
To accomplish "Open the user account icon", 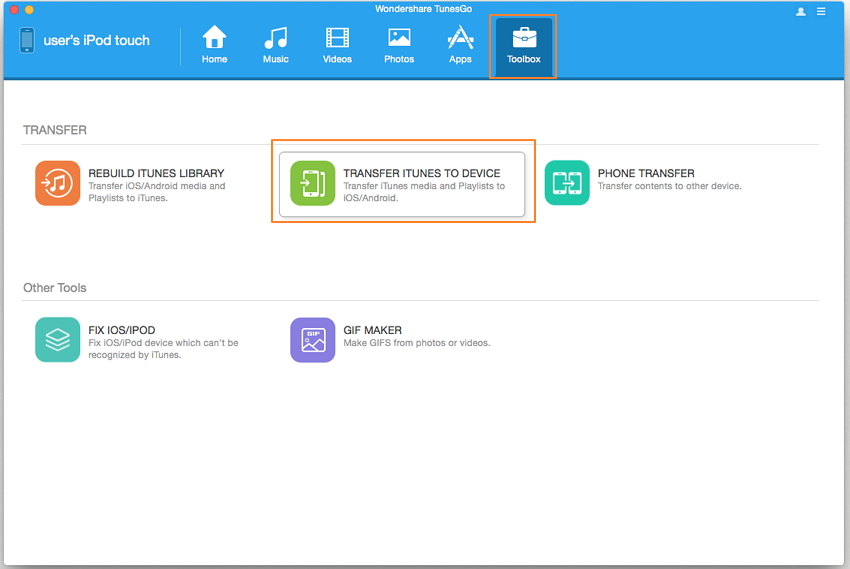I will 801,12.
